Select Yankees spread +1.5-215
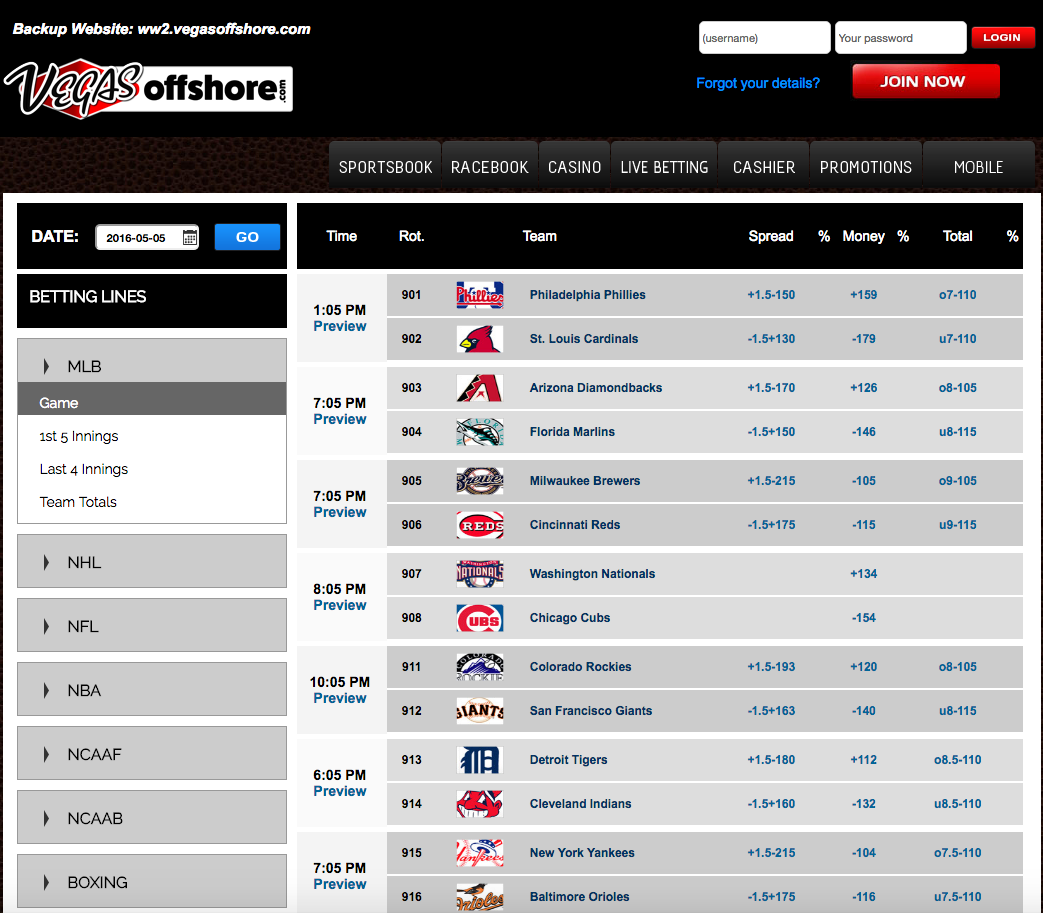This screenshot has height=913, width=1043. [771, 853]
